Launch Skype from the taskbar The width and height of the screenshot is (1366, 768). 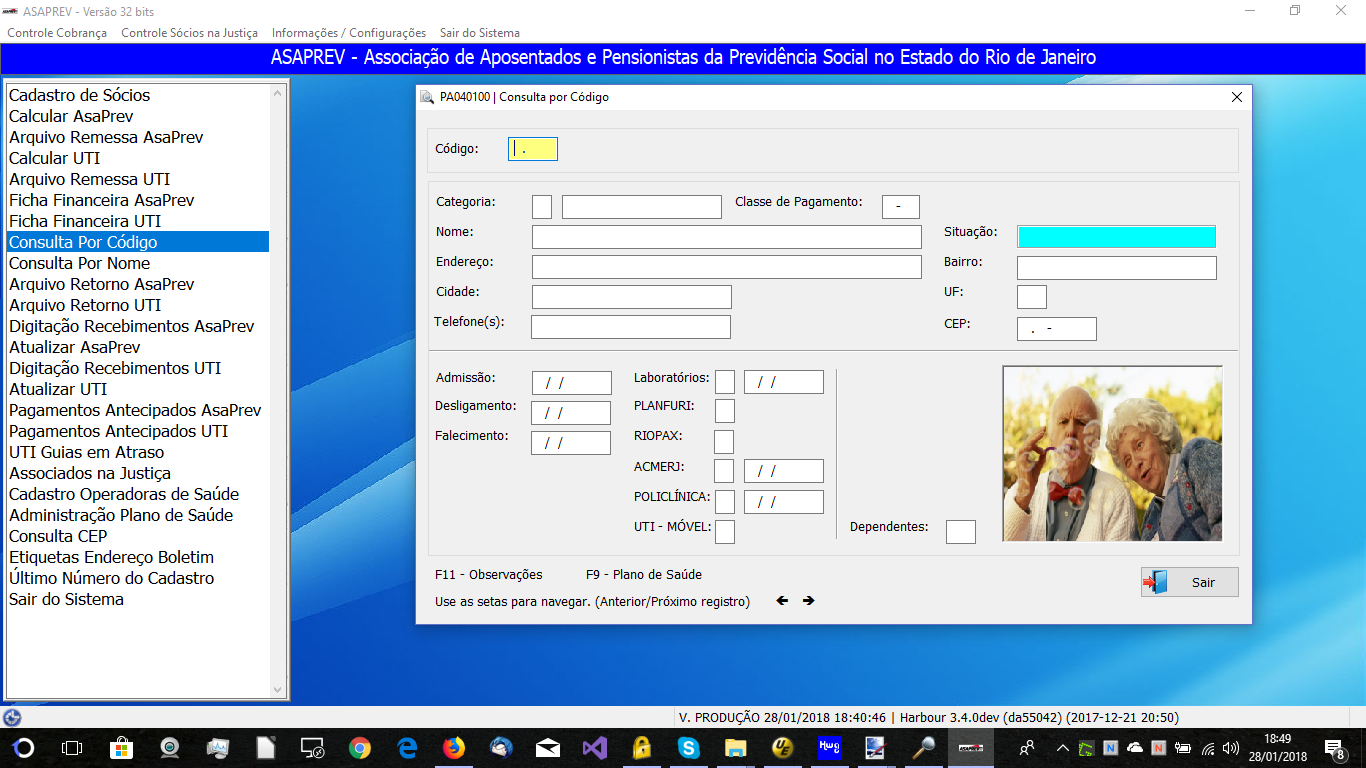point(688,748)
